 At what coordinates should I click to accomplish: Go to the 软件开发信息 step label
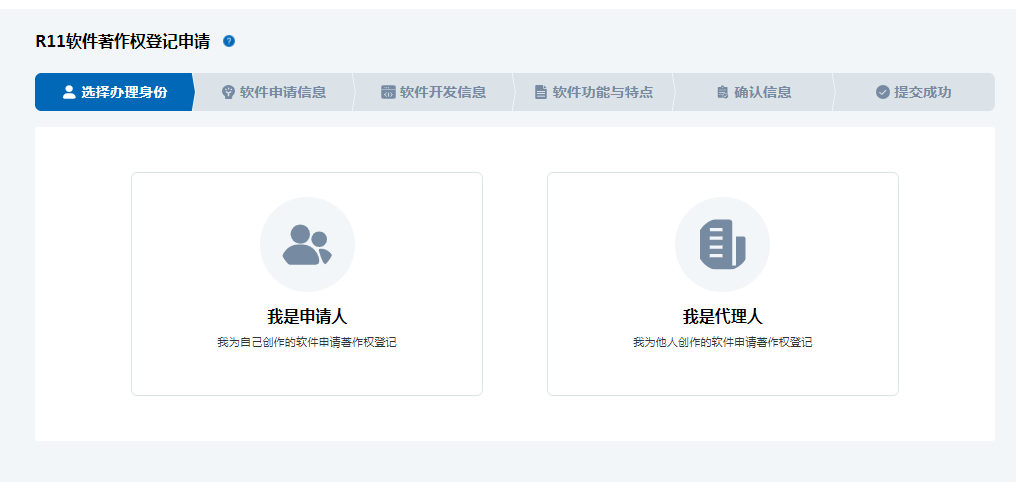tap(443, 92)
